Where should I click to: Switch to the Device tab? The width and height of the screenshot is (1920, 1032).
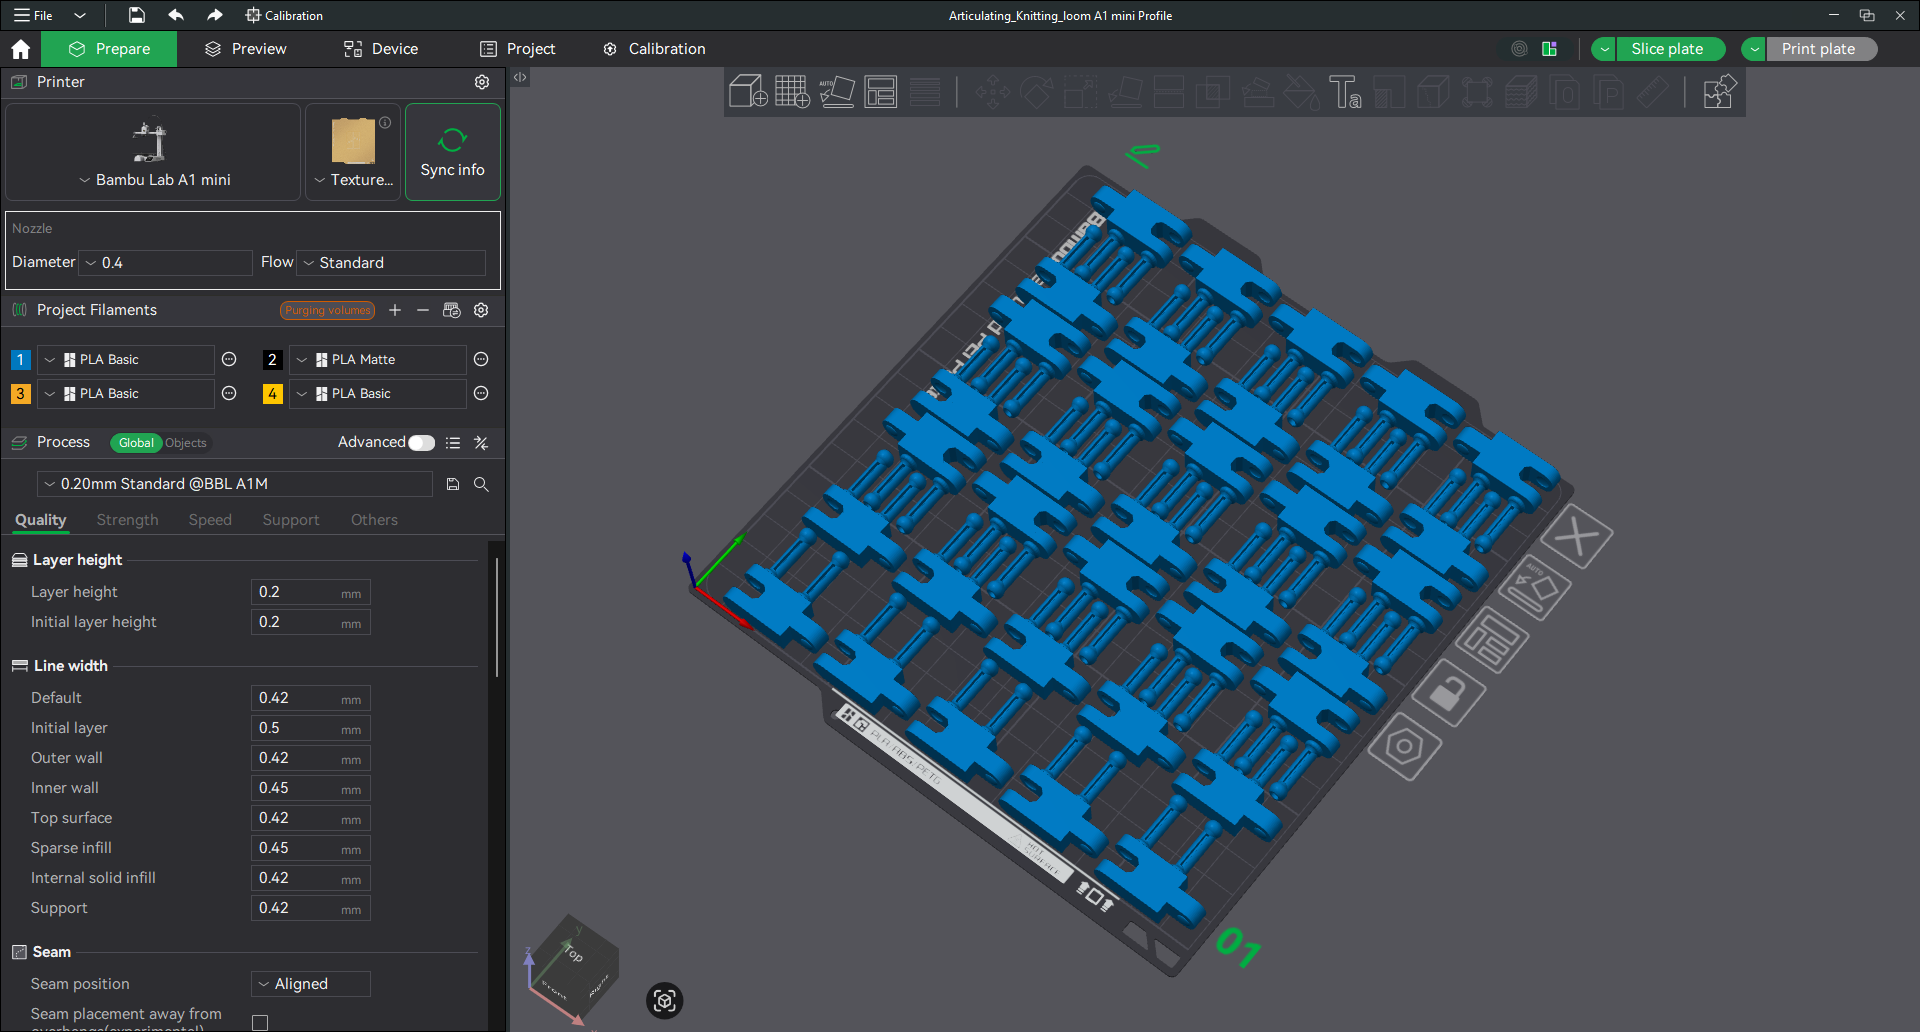click(x=381, y=49)
